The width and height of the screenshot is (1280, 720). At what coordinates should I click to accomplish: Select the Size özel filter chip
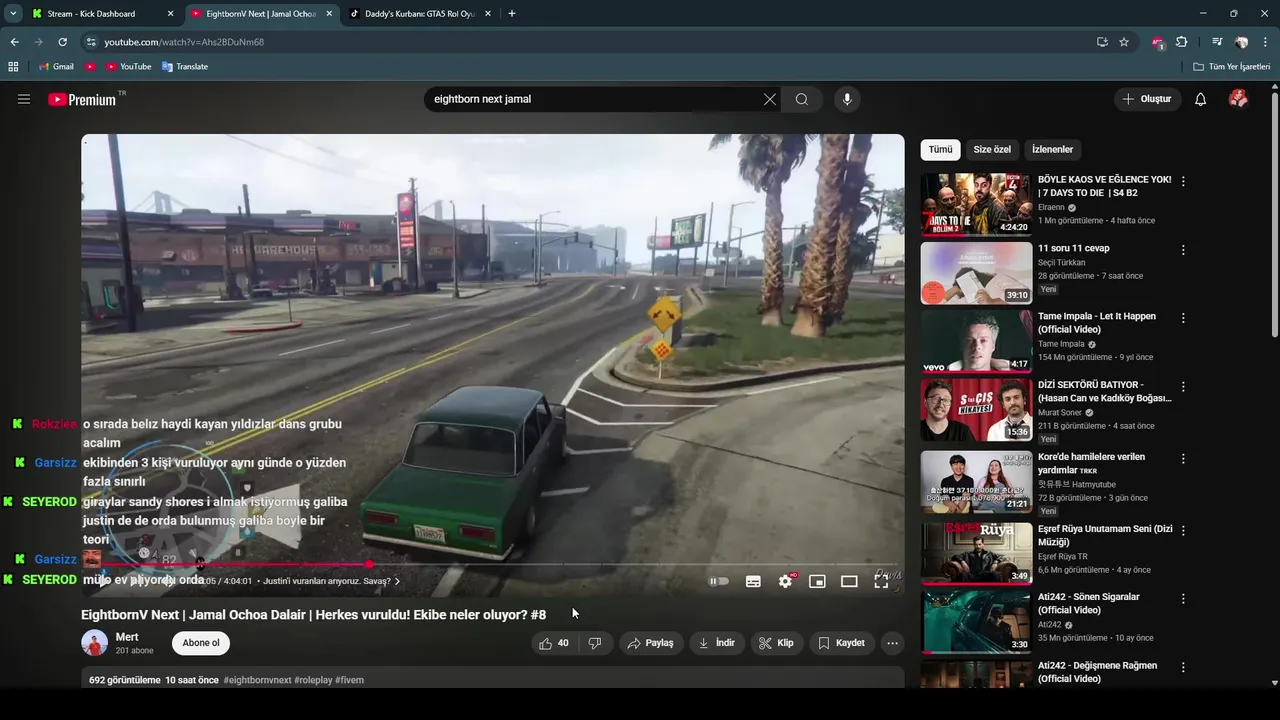pos(992,149)
